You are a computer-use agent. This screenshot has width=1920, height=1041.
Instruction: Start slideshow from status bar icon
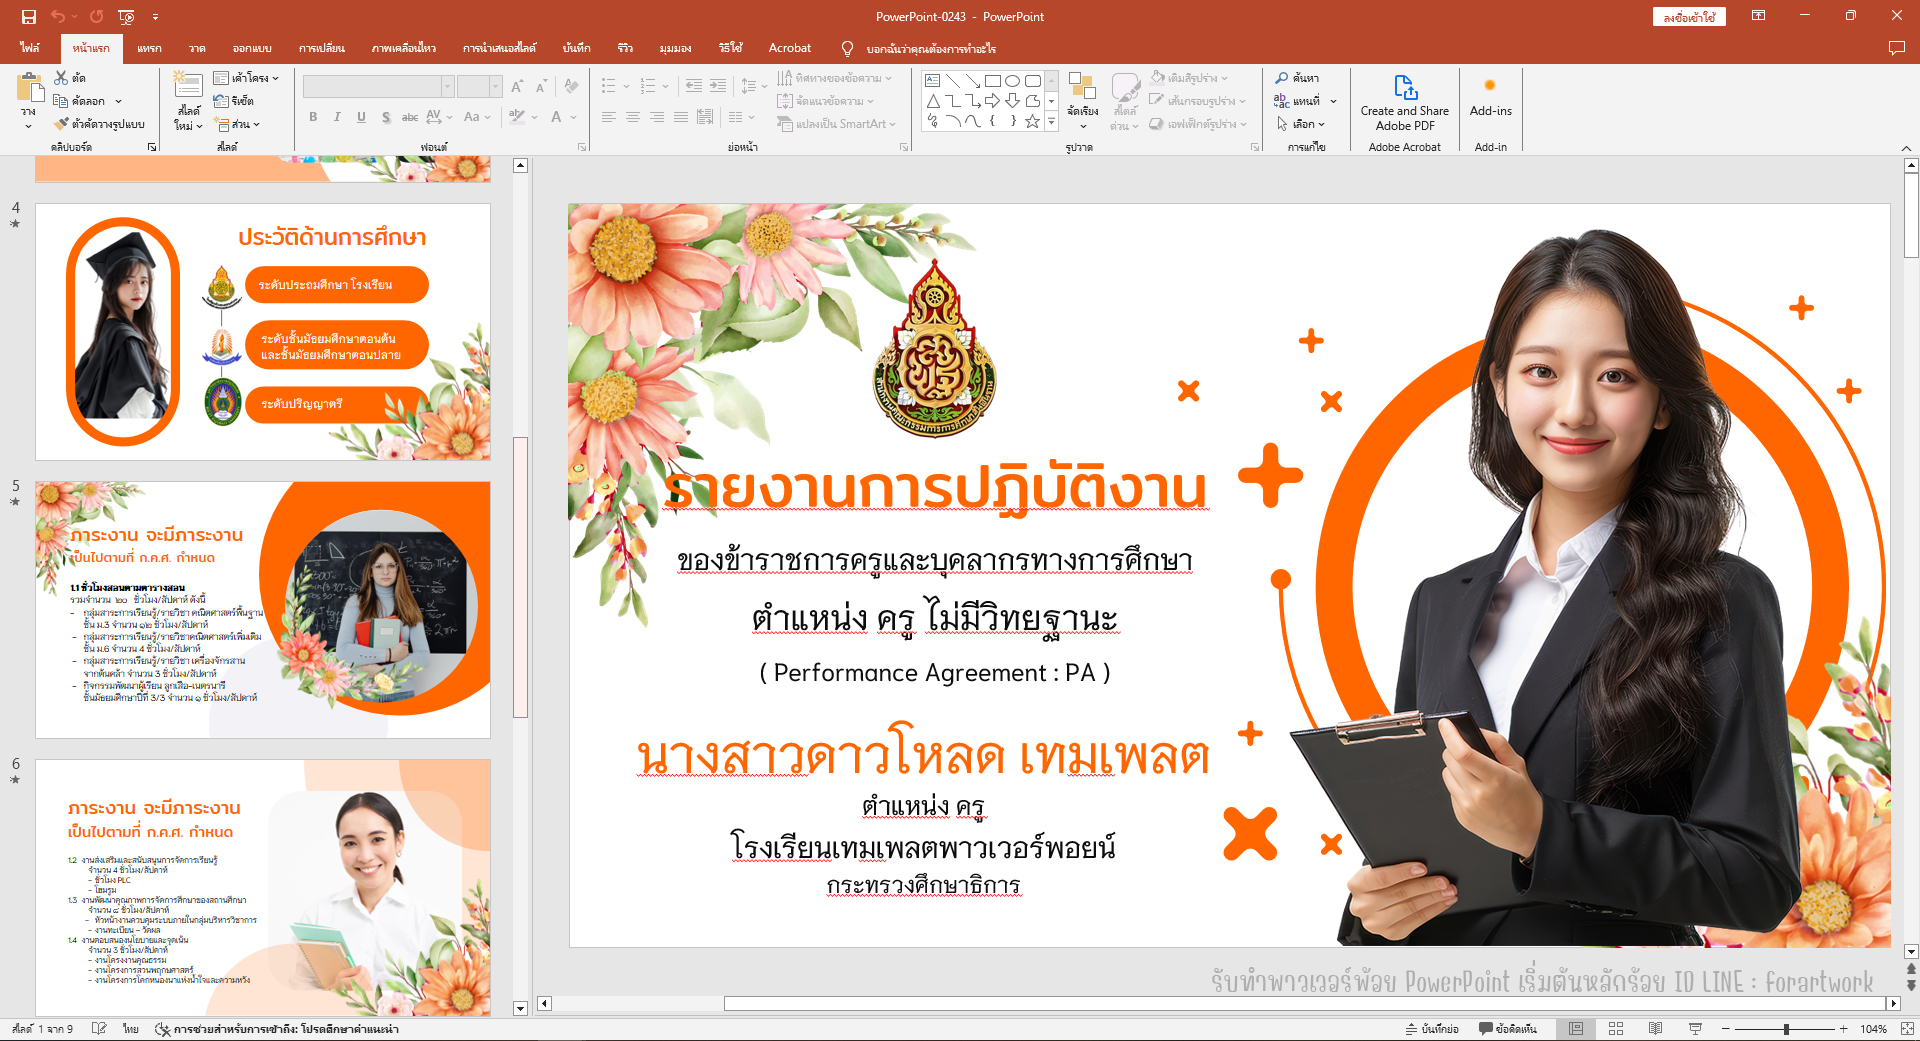click(x=1695, y=1029)
